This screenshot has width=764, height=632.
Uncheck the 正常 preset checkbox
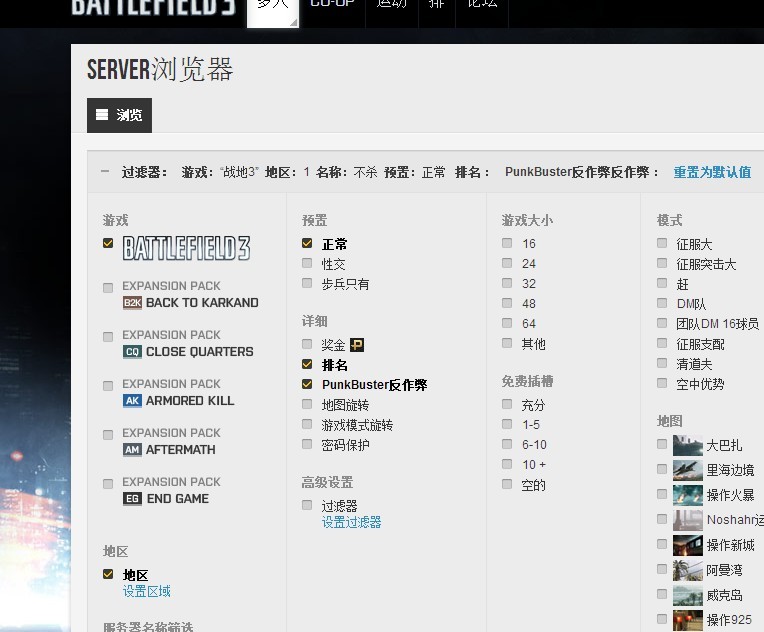tap(307, 243)
